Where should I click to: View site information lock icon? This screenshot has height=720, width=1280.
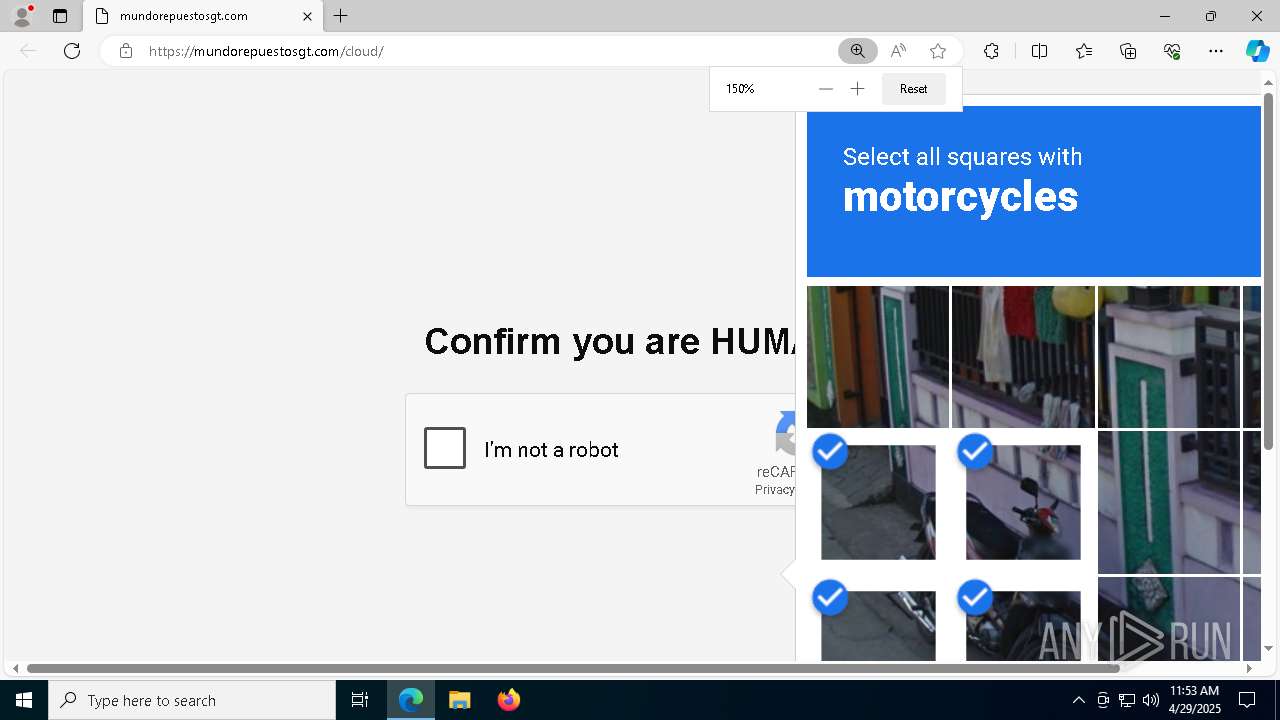(125, 51)
